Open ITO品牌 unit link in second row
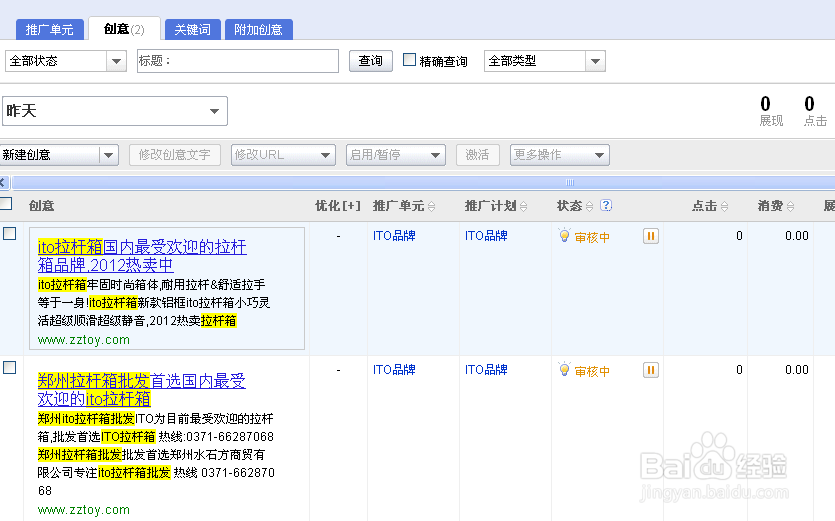835x521 pixels. click(x=394, y=369)
